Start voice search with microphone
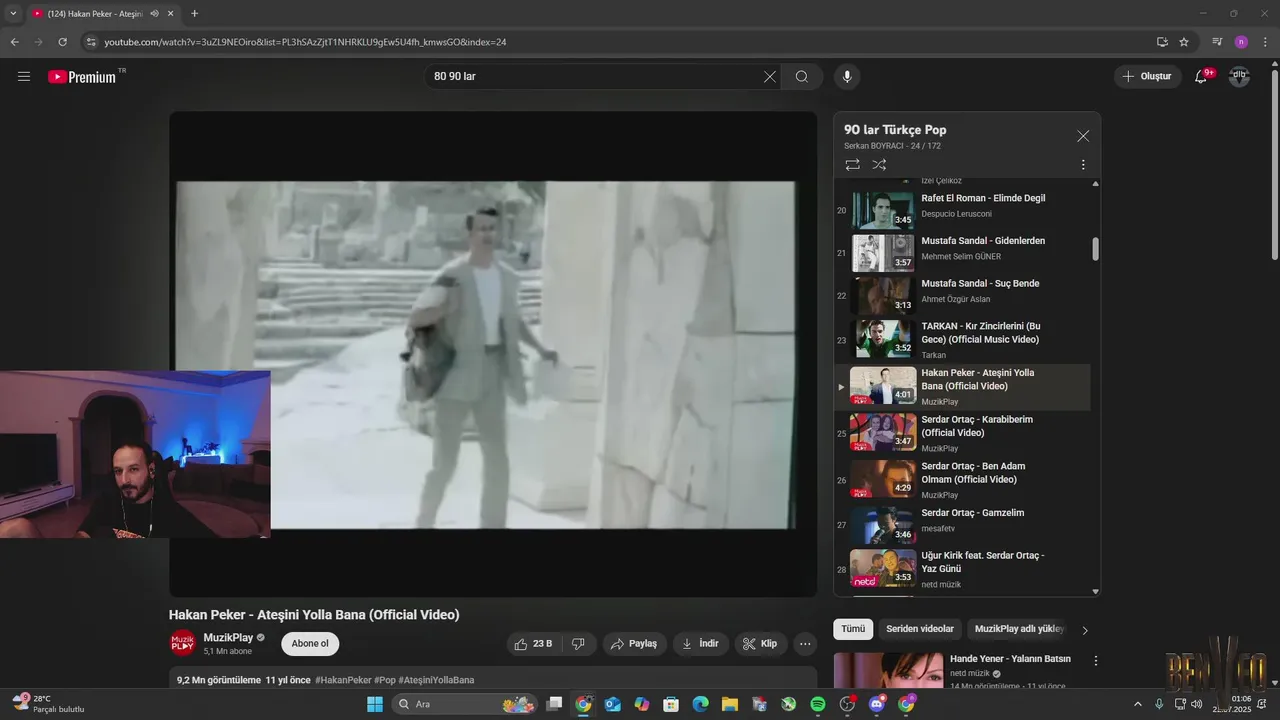 (x=847, y=76)
